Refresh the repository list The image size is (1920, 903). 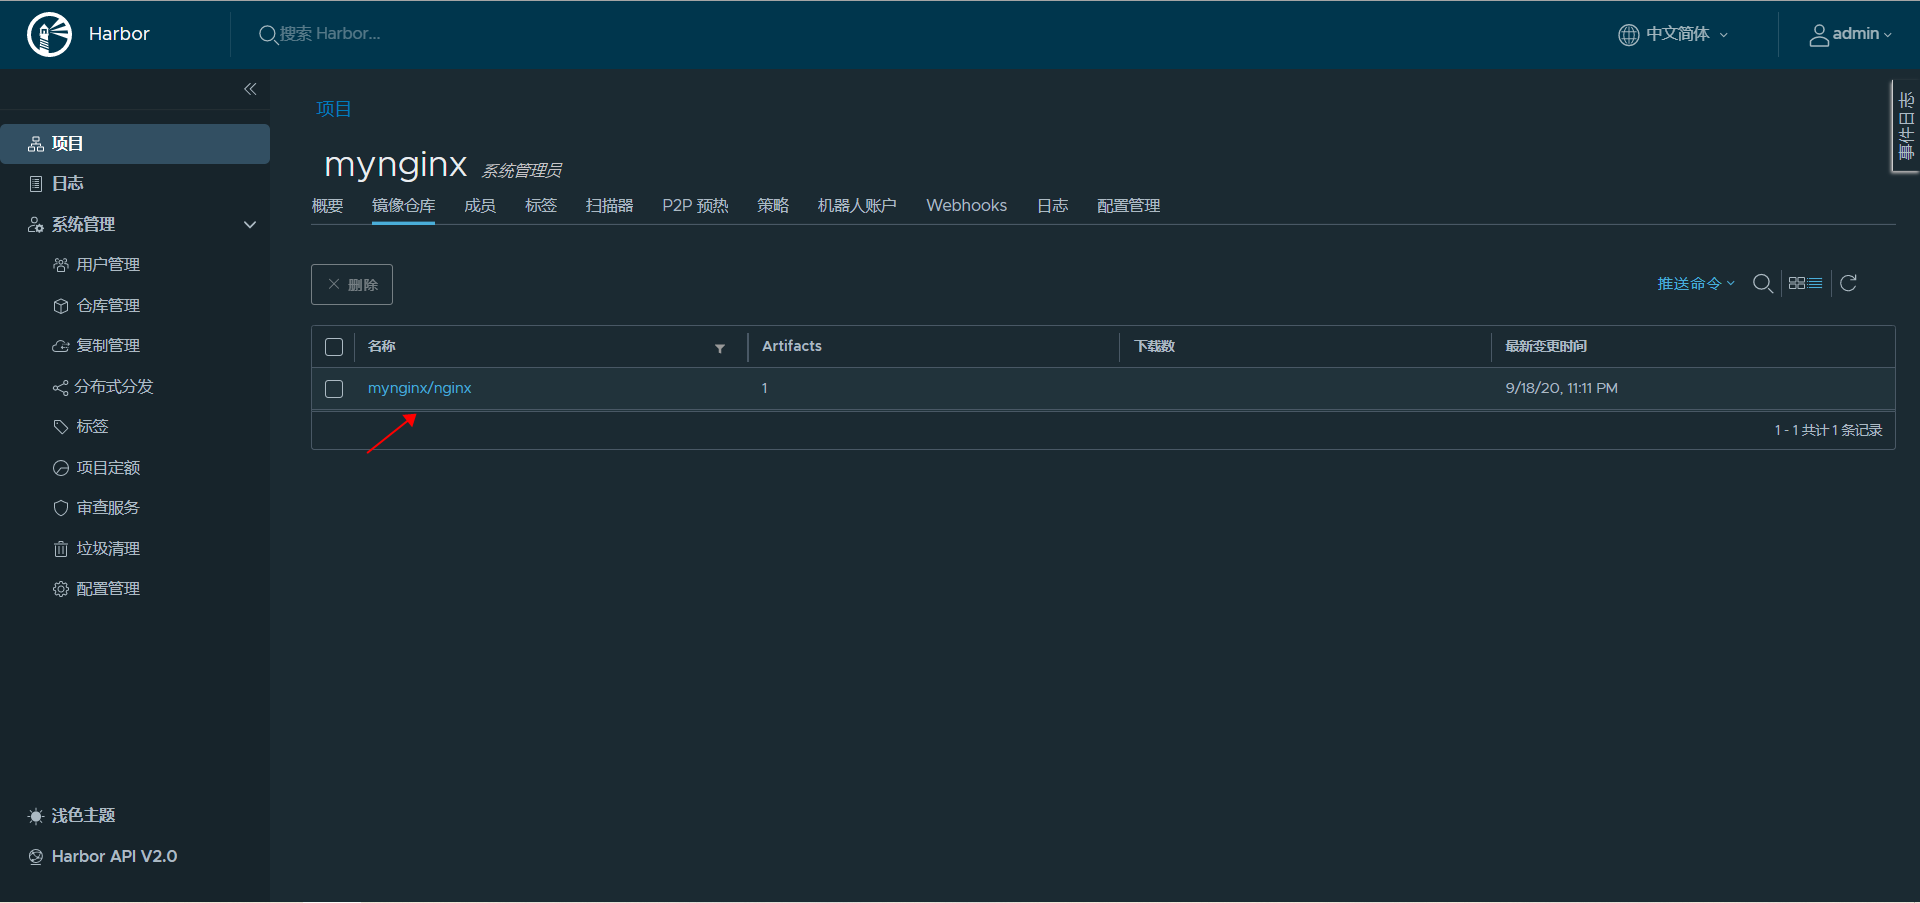[1849, 283]
